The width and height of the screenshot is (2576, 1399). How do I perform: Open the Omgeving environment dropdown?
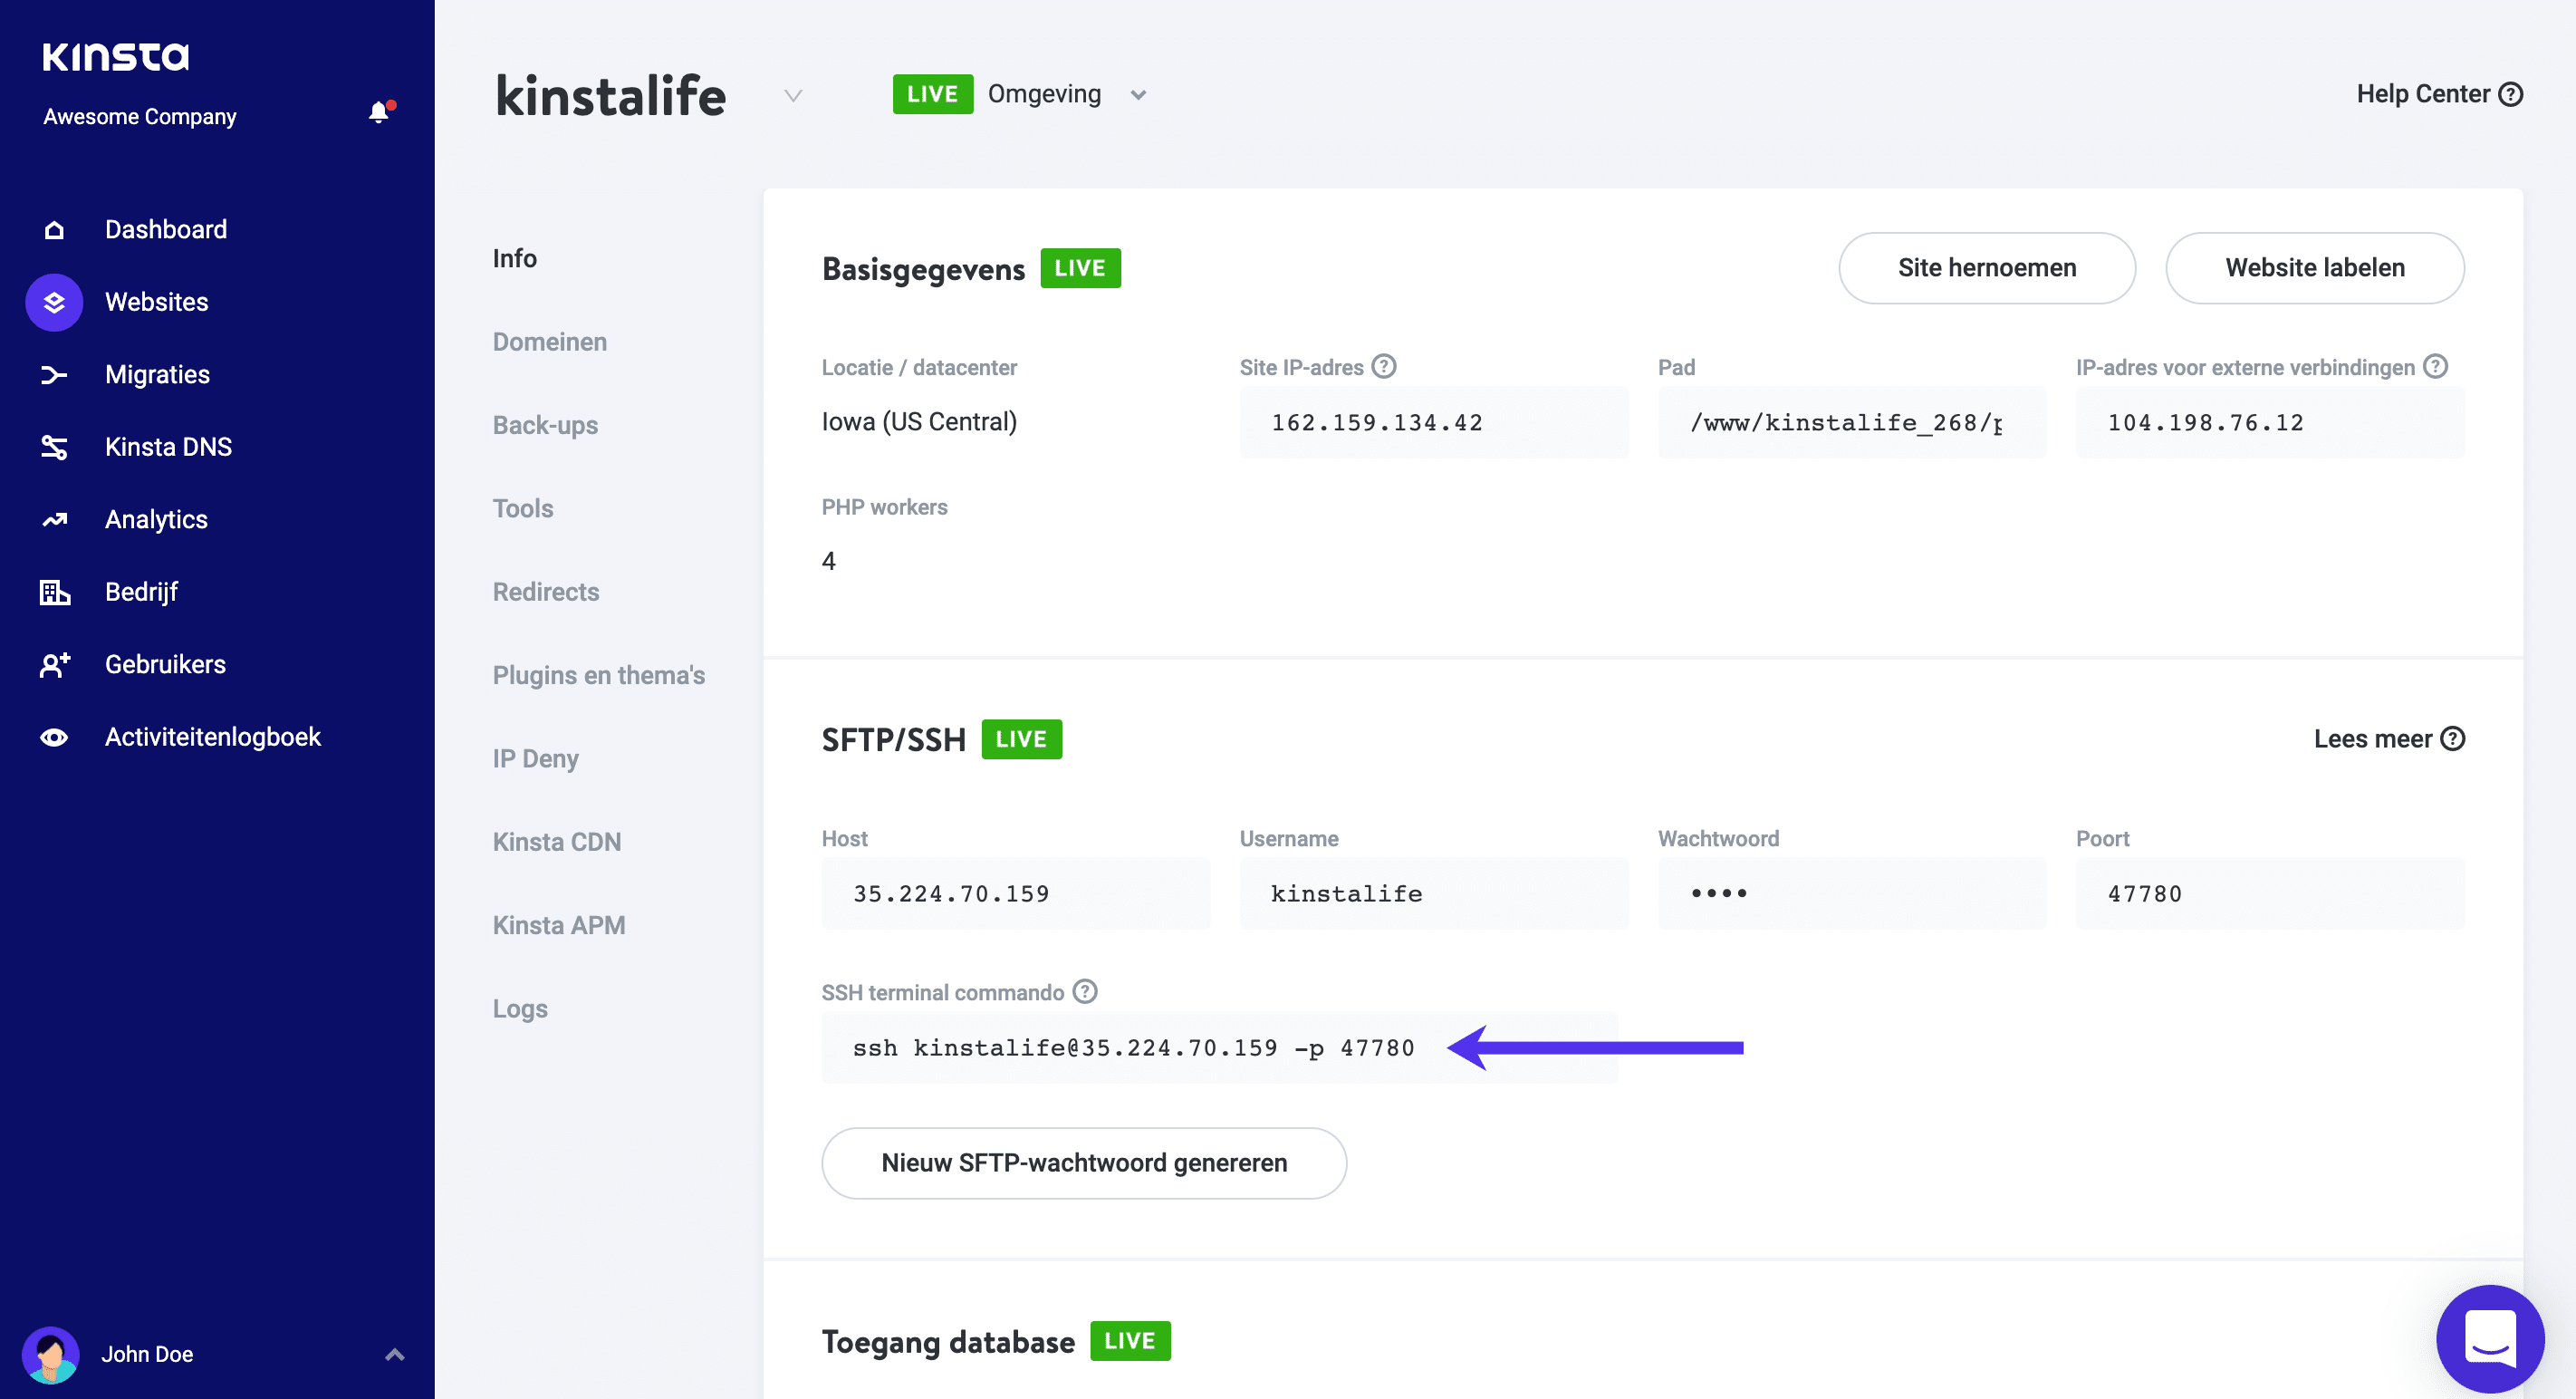[1138, 95]
